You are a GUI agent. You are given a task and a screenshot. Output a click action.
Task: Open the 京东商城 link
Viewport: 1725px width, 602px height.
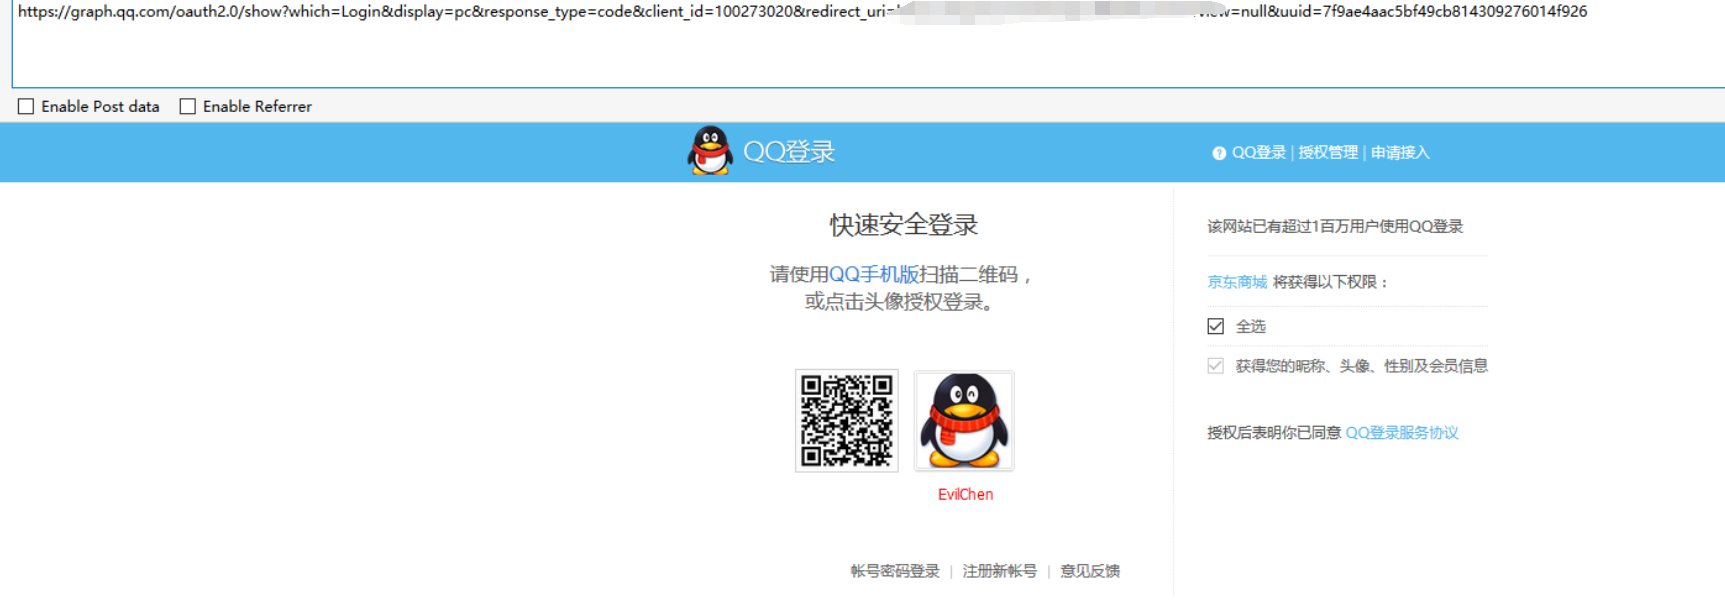pyautogui.click(x=1237, y=282)
